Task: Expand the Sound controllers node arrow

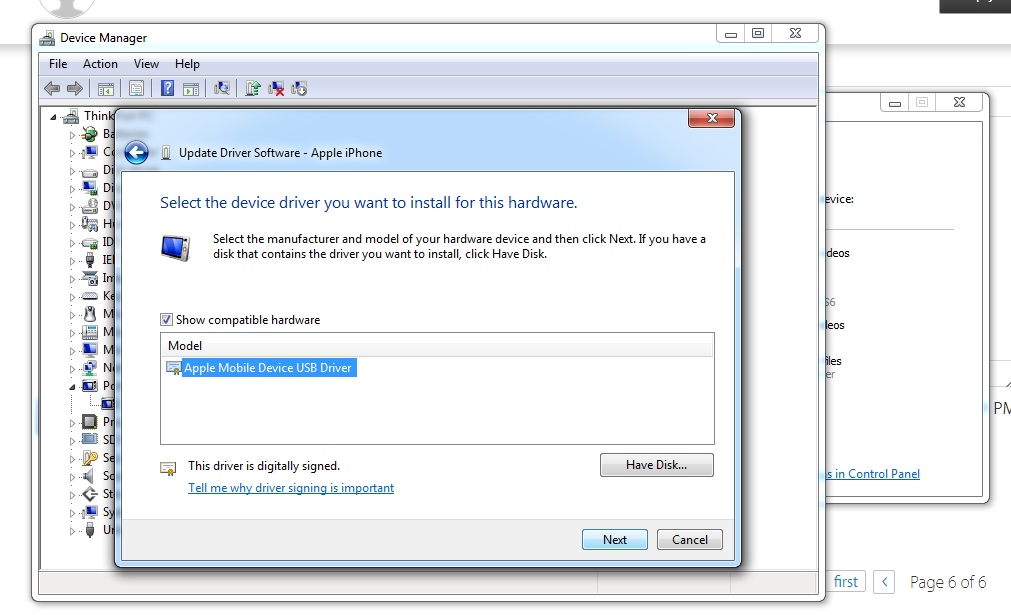Action: (72, 477)
